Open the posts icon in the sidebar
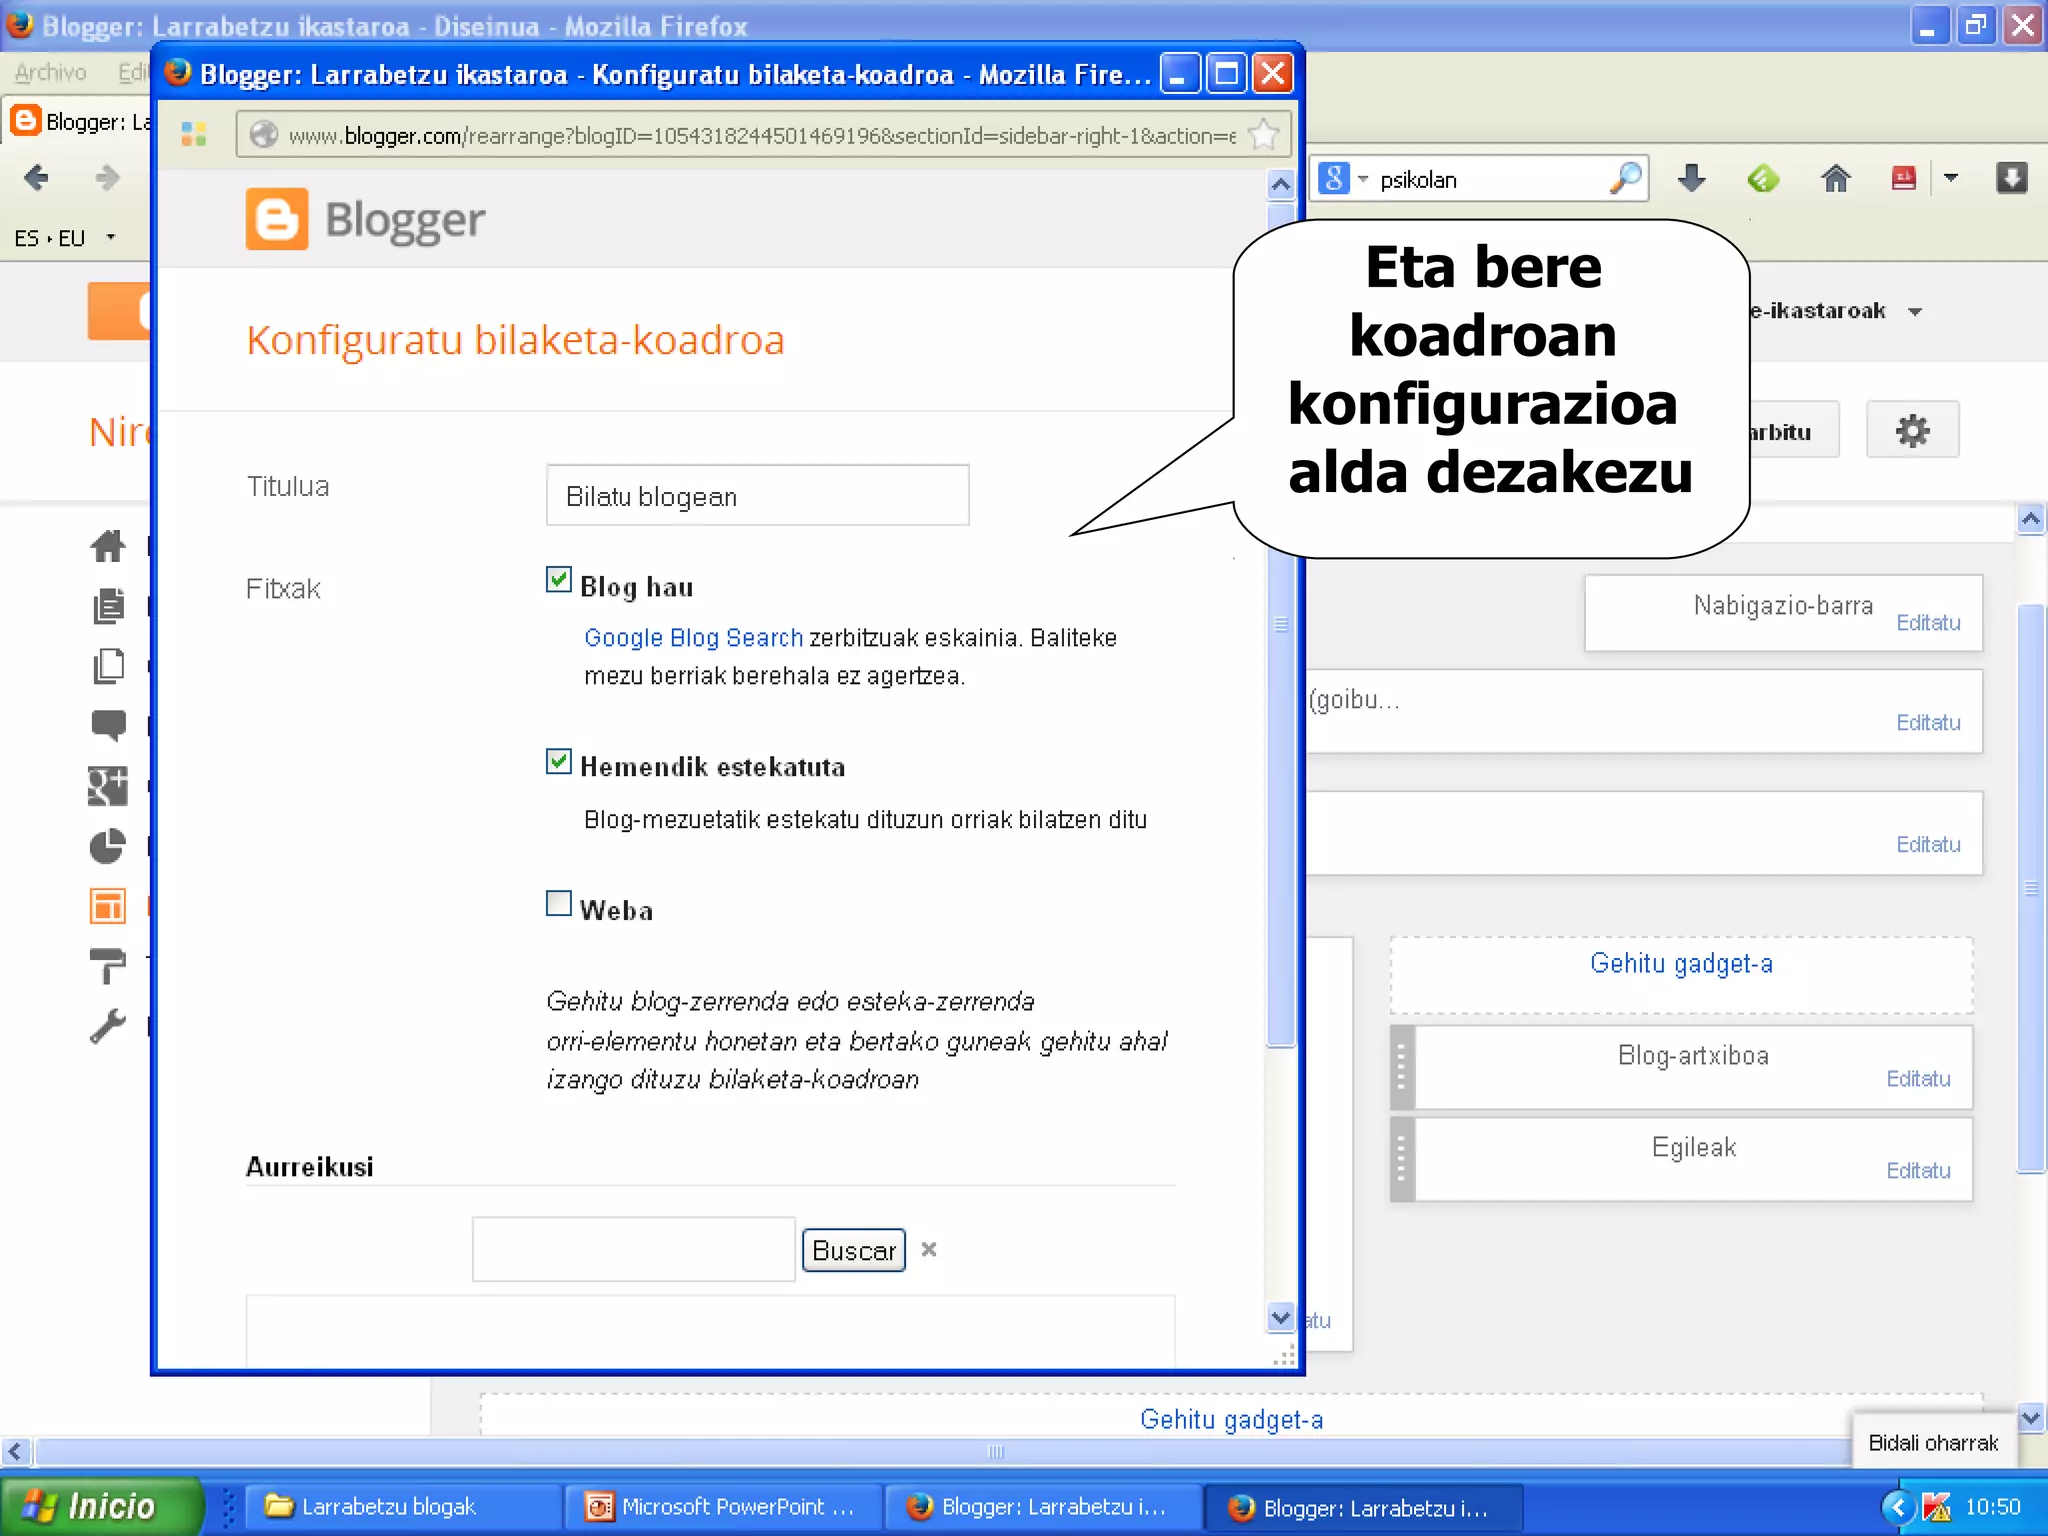The height and width of the screenshot is (1536, 2048). point(108,606)
